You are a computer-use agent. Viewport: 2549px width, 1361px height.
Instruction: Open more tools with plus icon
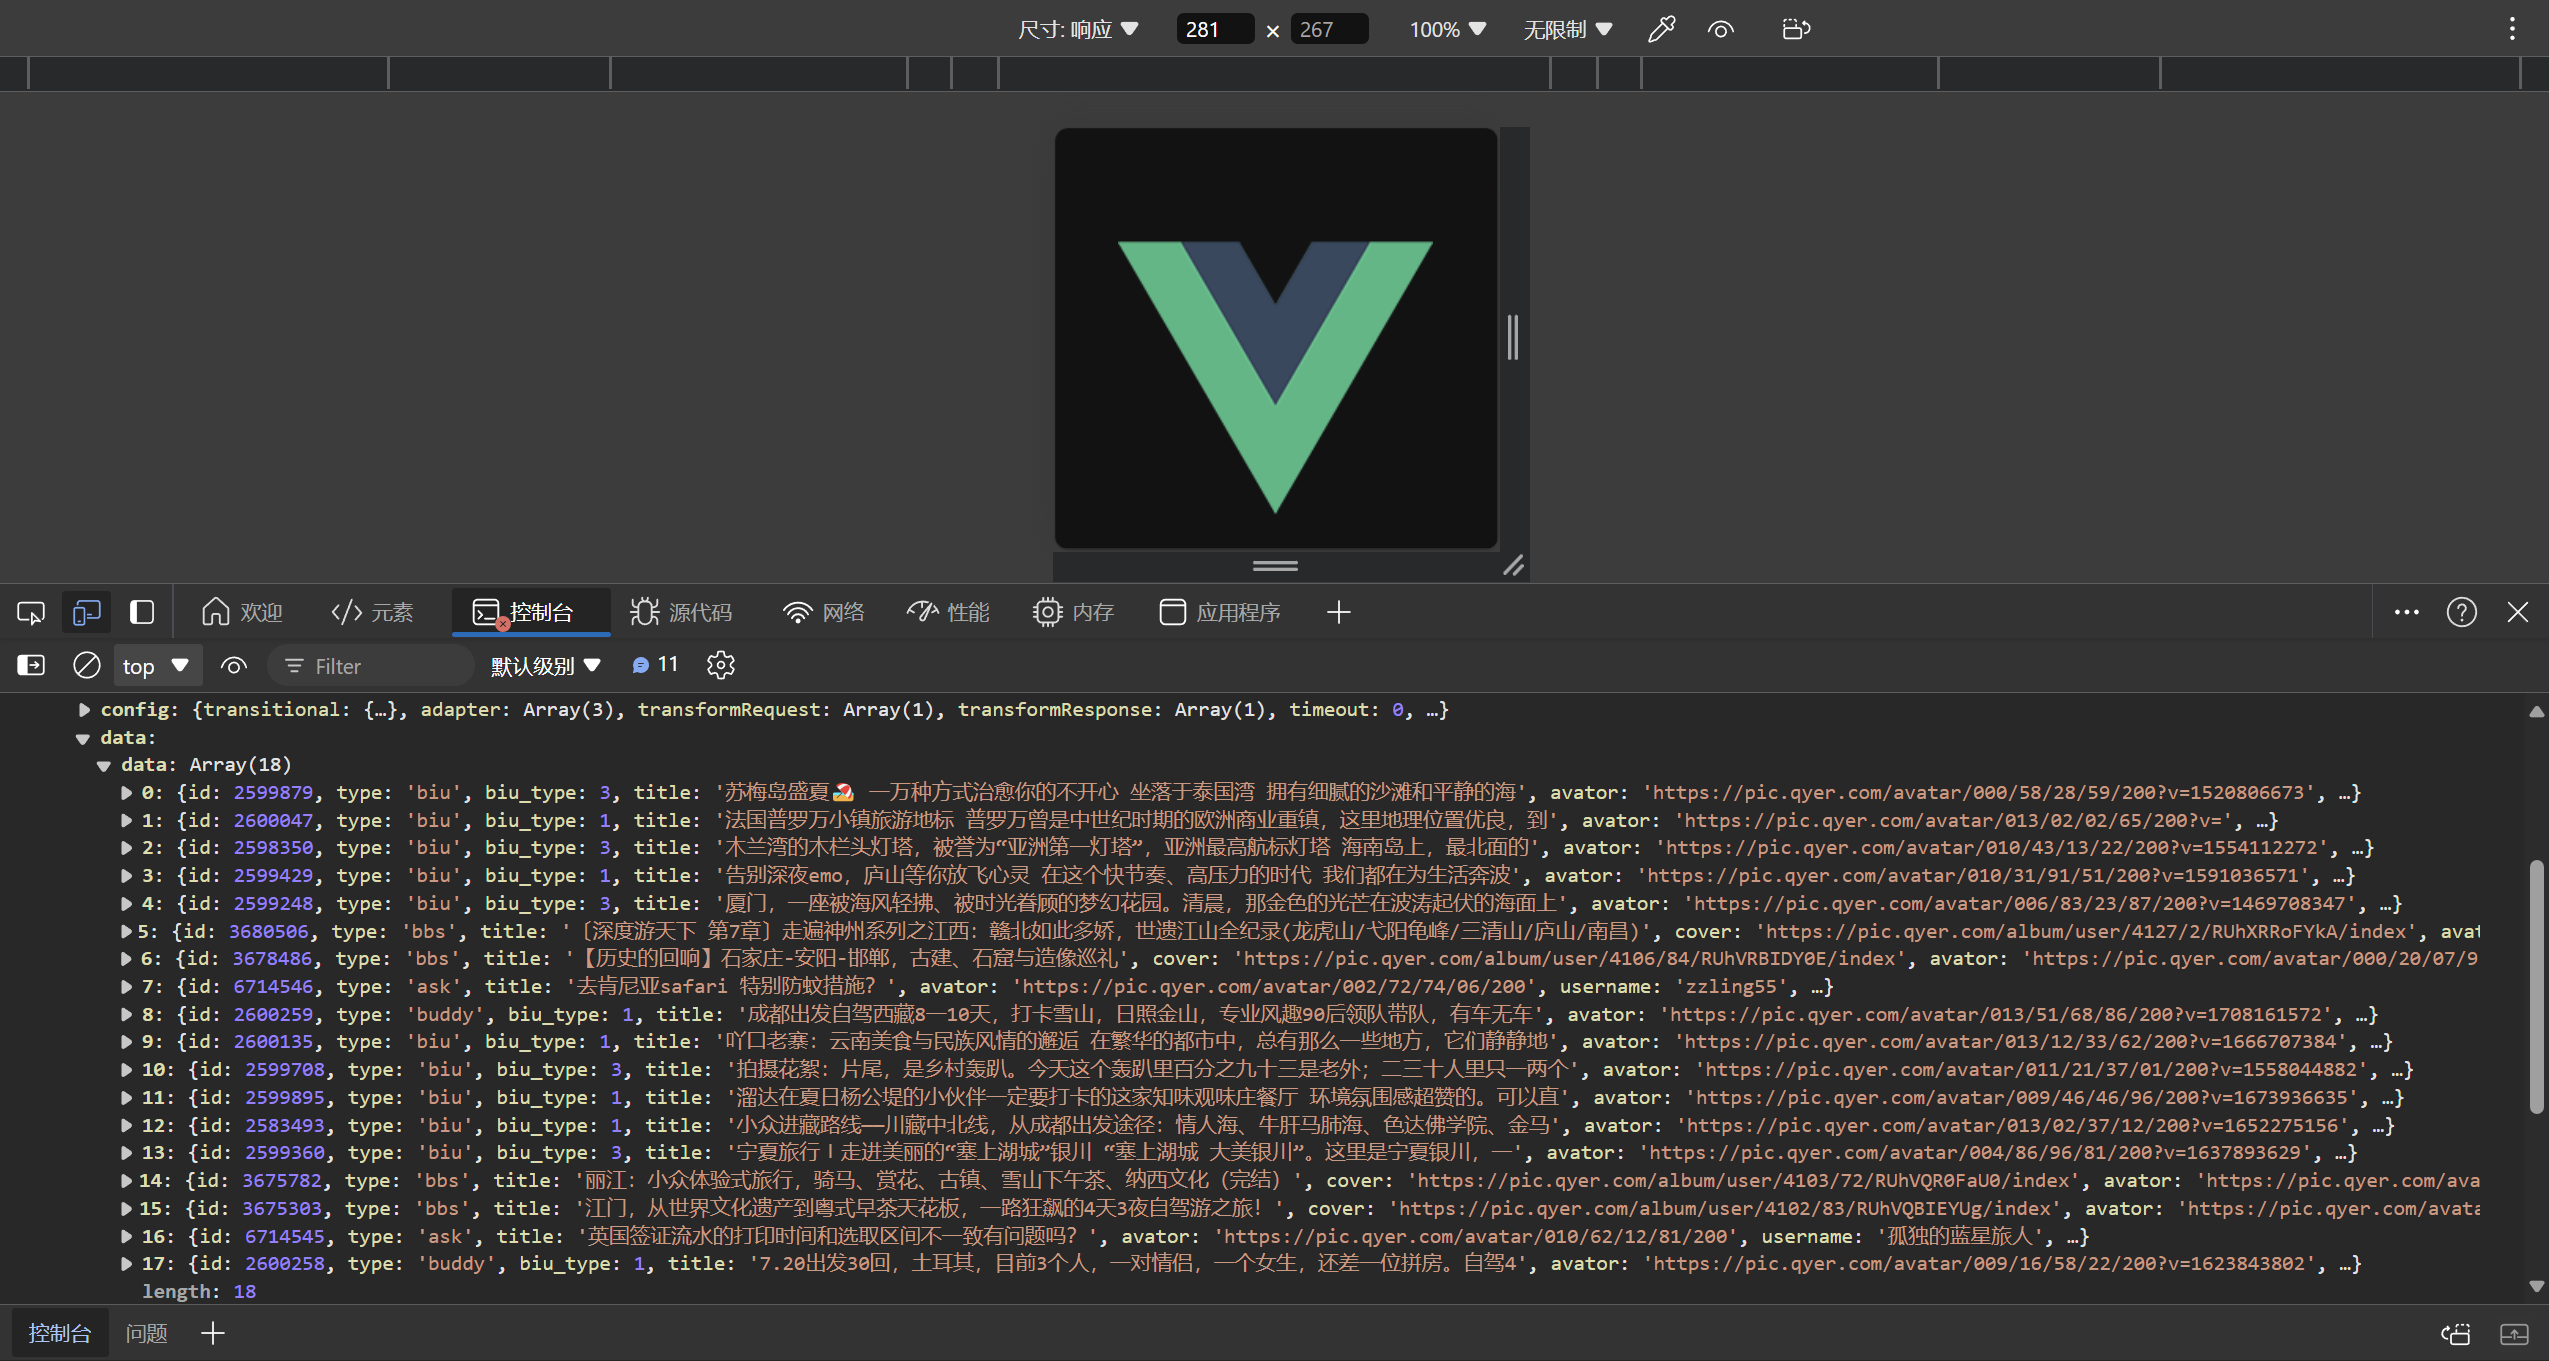[x=1338, y=612]
